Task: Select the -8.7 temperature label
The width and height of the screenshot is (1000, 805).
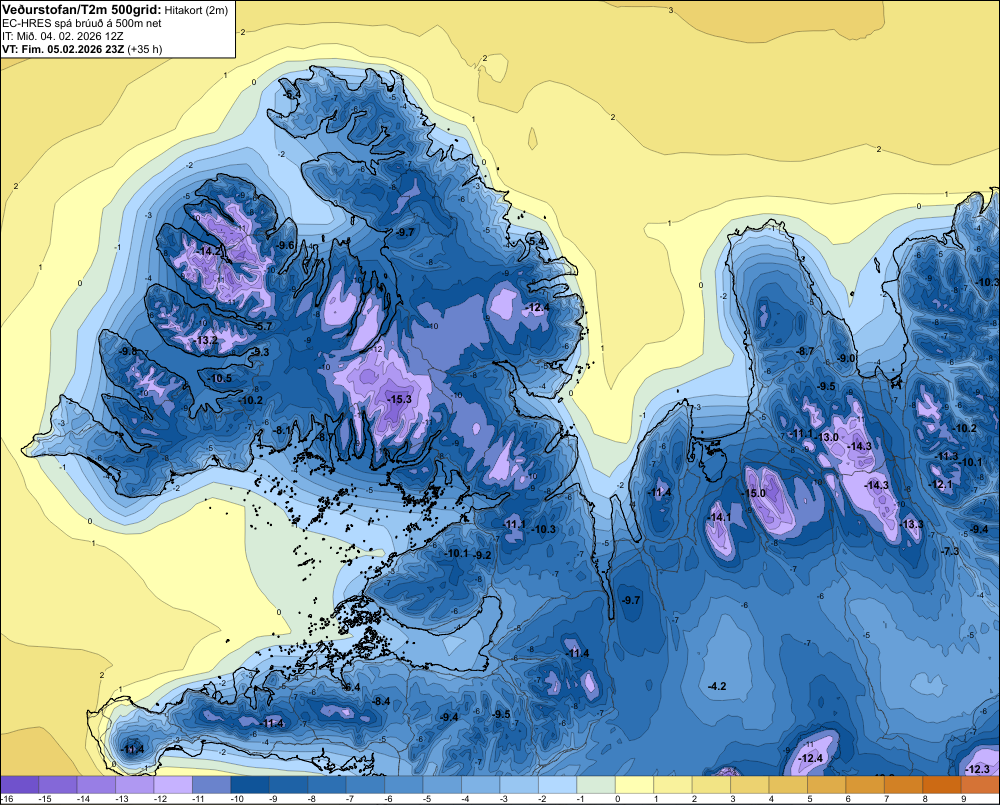Action: click(x=805, y=351)
